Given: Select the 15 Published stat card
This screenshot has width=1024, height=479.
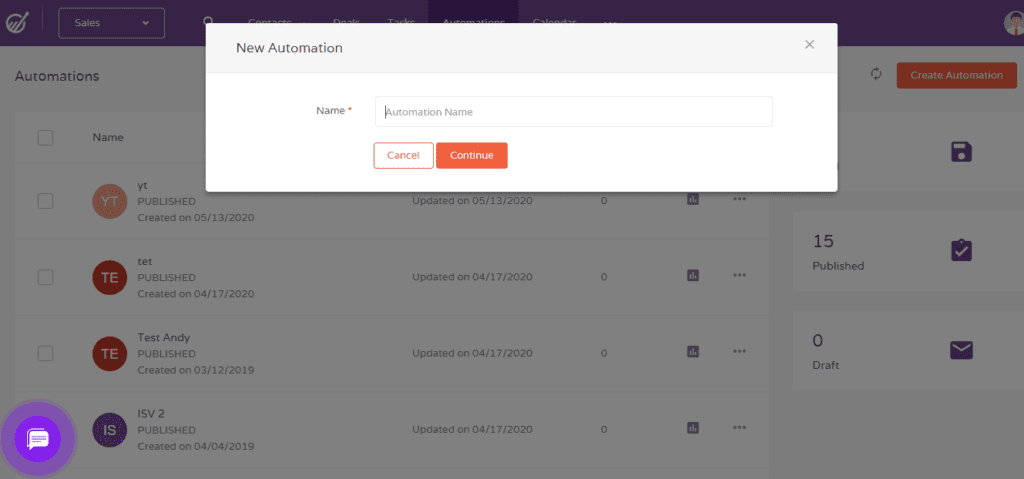Looking at the screenshot, I should pos(908,251).
